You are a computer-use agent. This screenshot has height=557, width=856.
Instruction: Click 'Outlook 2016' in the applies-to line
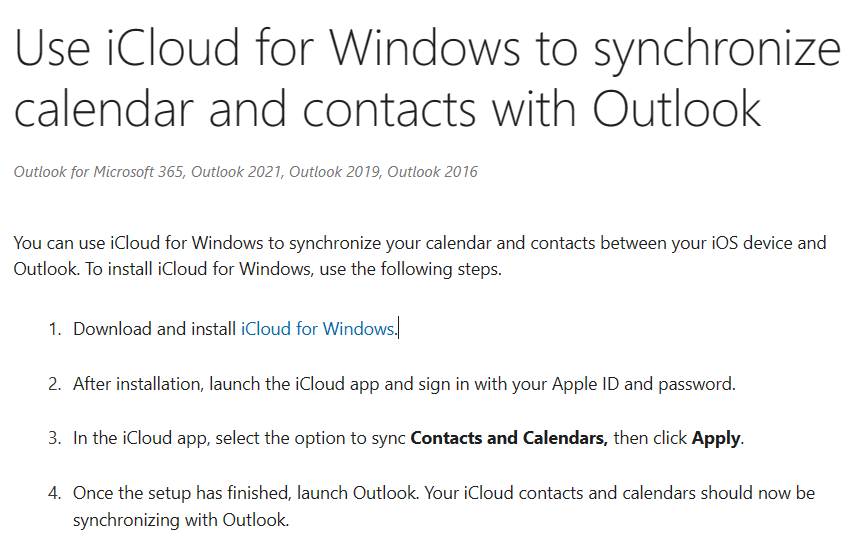[x=432, y=172]
